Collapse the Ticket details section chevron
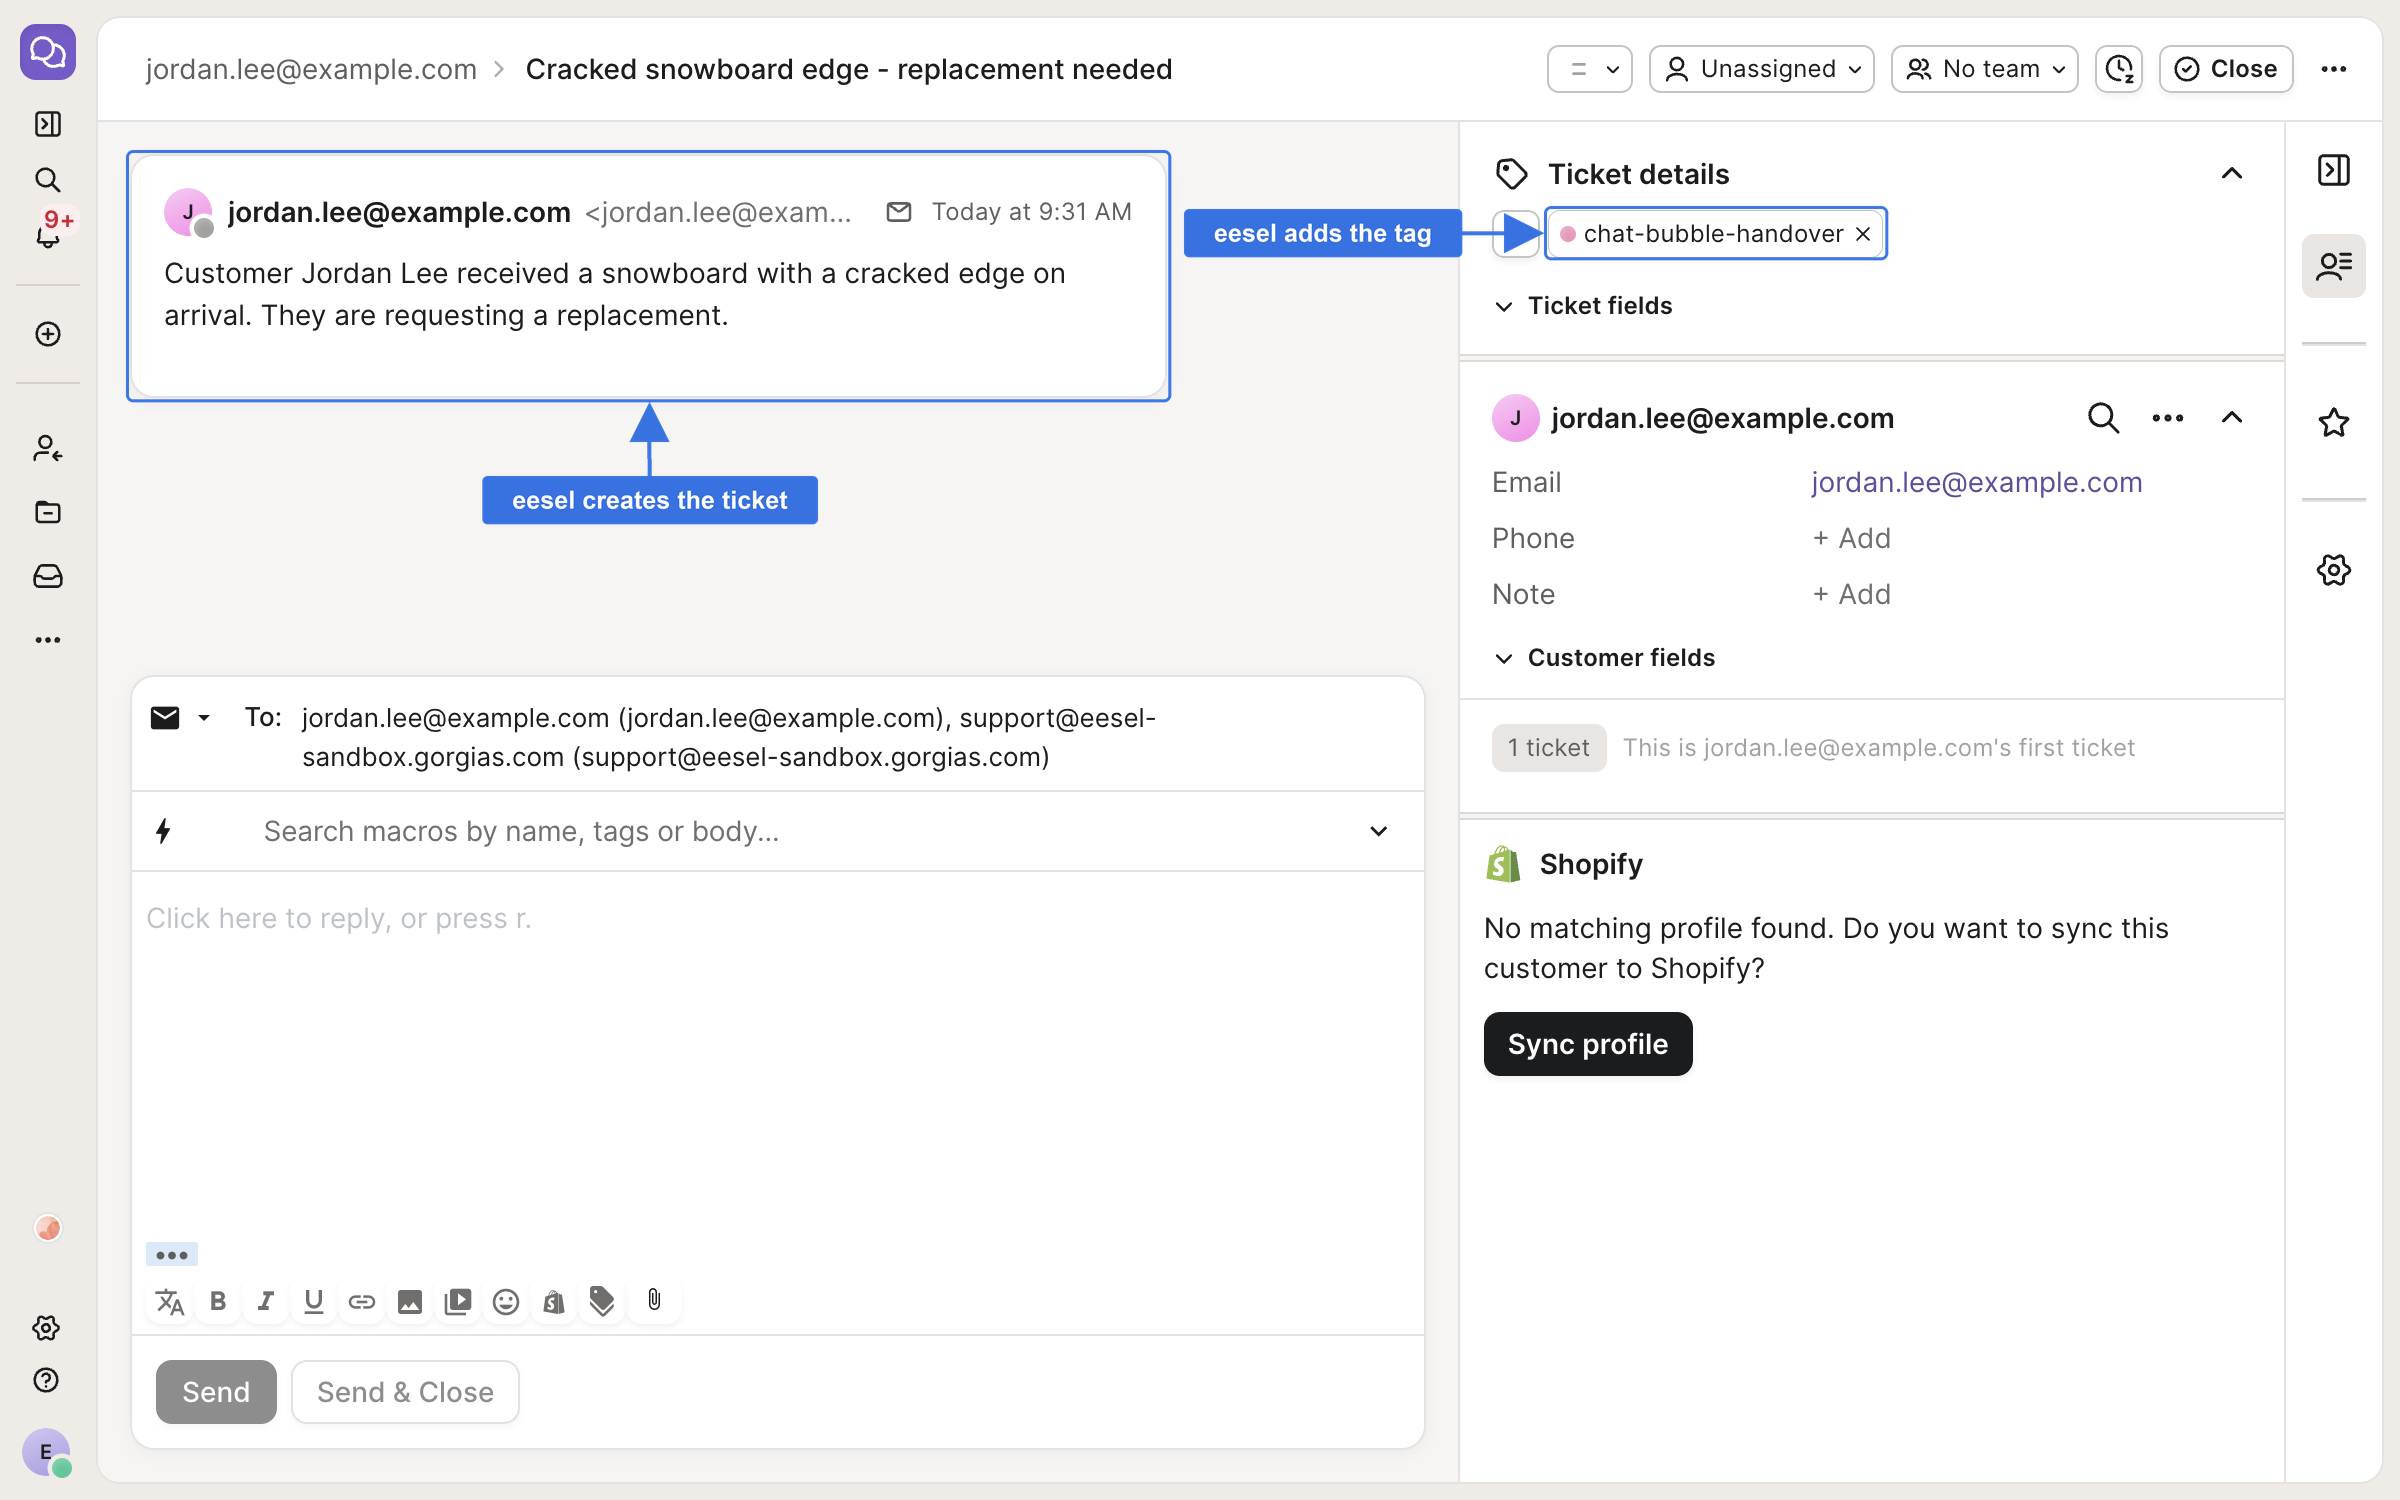Image resolution: width=2400 pixels, height=1500 pixels. 2232,174
